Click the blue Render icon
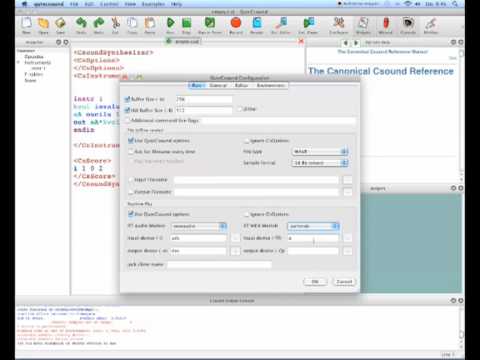Screen dimensions: 480x360 257,23
